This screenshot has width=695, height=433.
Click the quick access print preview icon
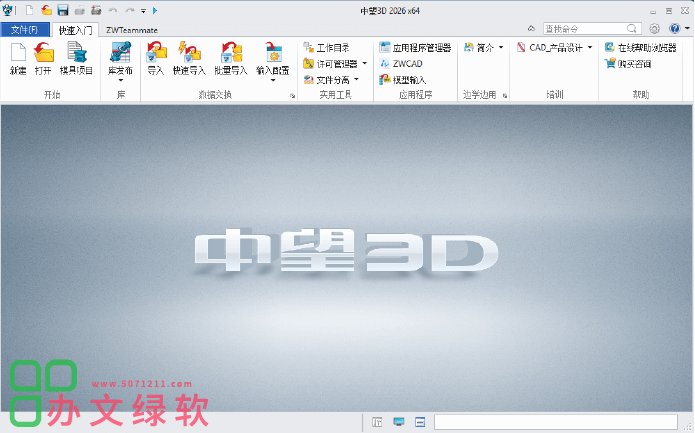click(x=96, y=10)
